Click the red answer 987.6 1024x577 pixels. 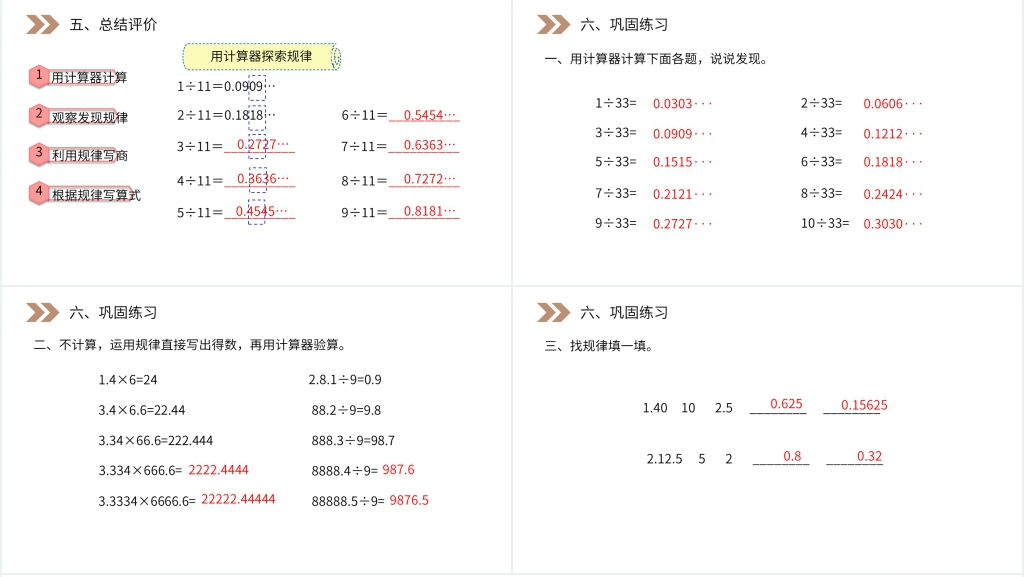tap(398, 470)
